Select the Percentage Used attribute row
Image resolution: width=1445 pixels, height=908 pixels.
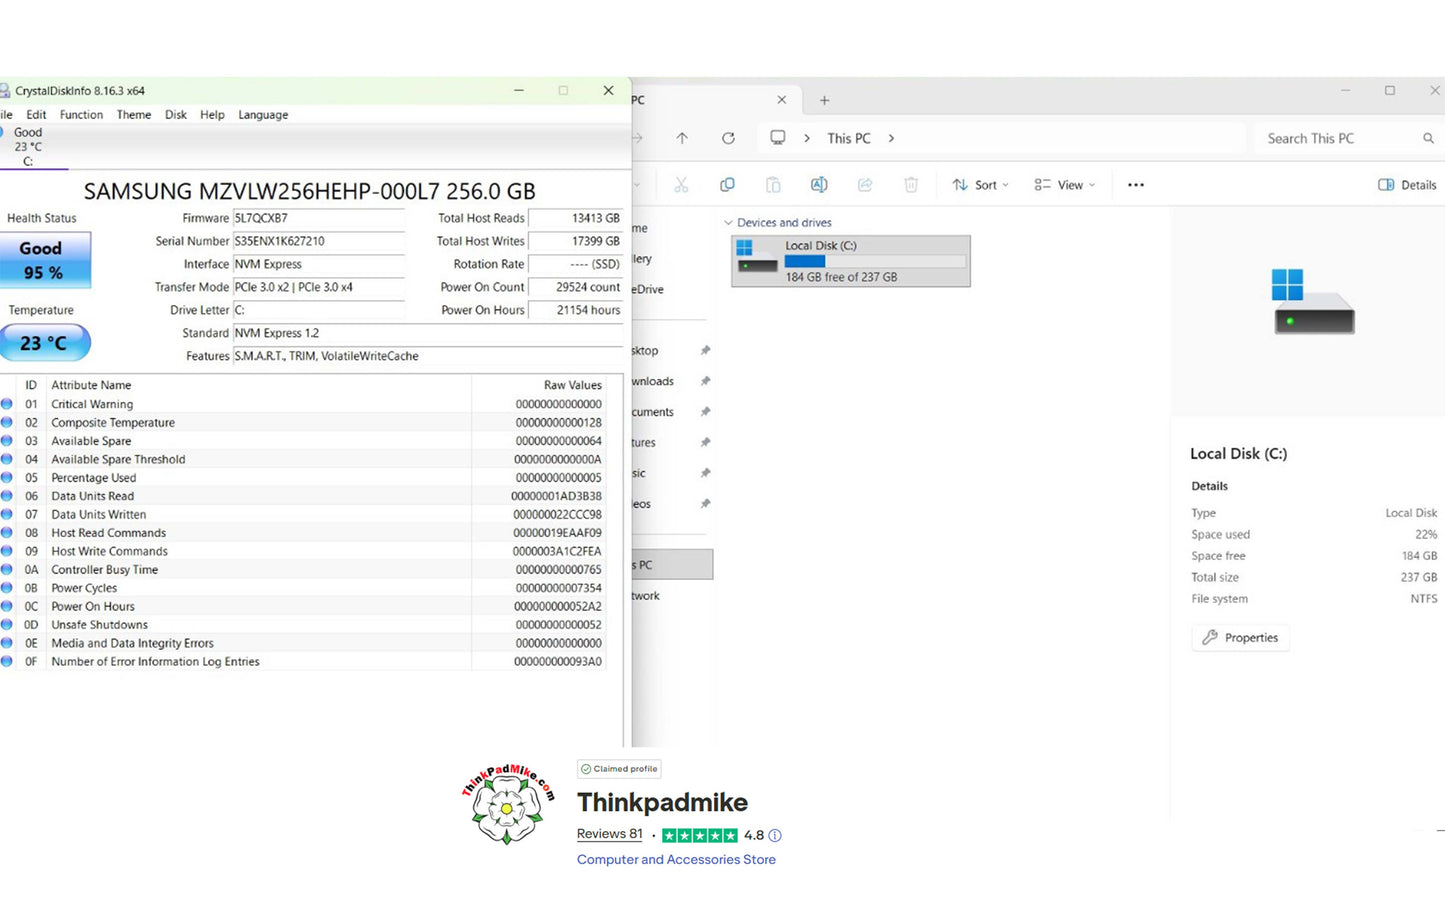(x=303, y=478)
